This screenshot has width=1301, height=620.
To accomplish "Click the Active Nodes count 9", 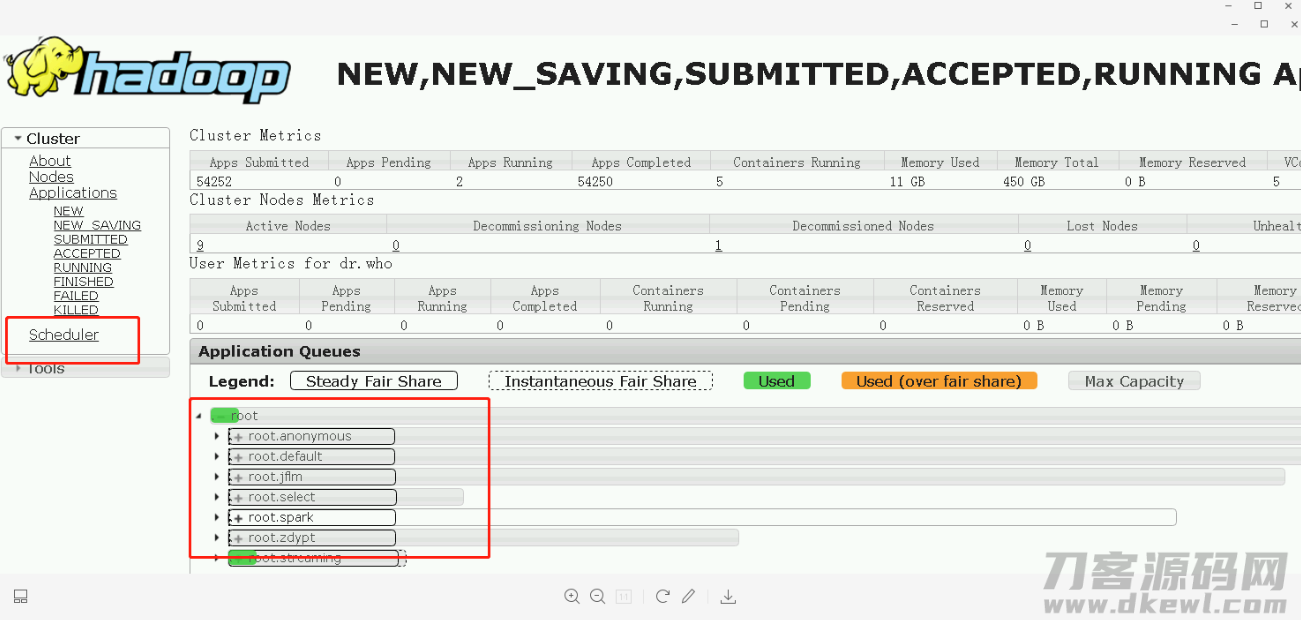I will pos(200,246).
